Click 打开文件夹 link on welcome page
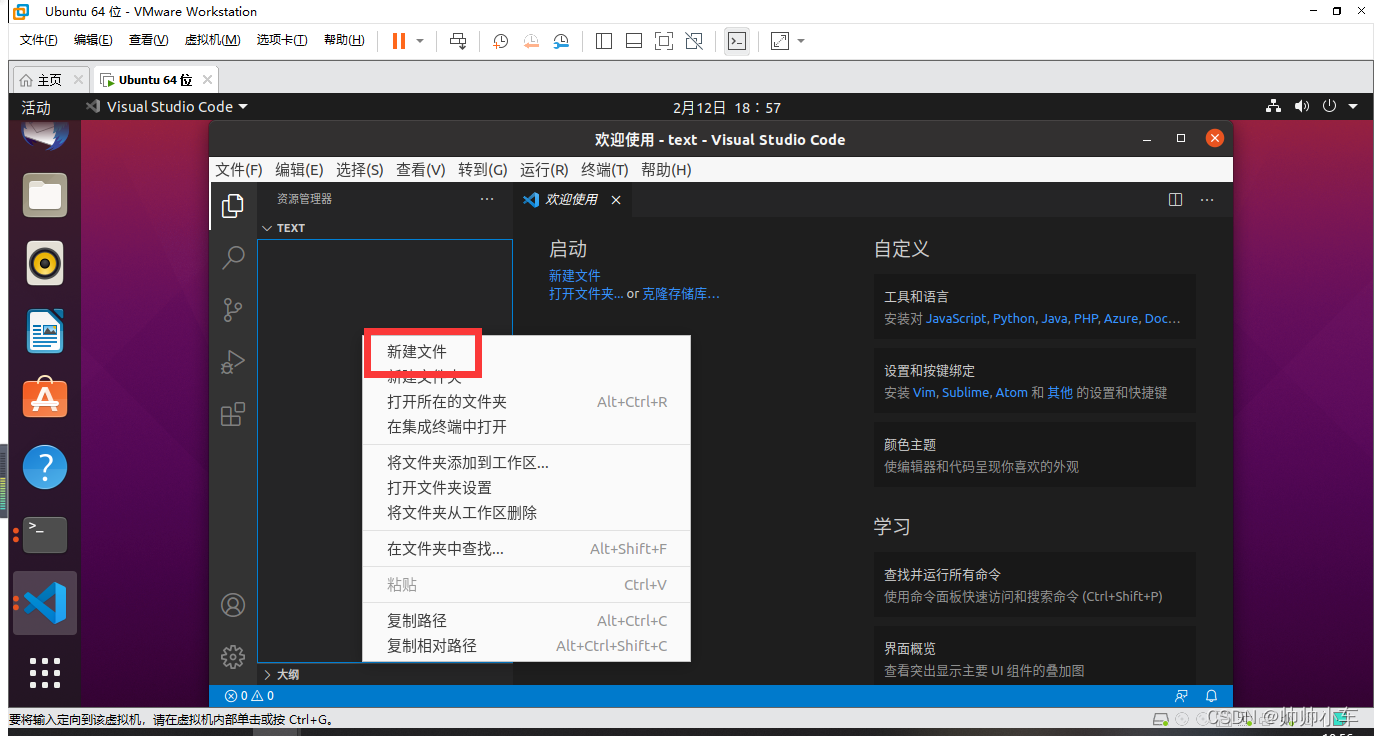1374x736 pixels. coord(586,294)
